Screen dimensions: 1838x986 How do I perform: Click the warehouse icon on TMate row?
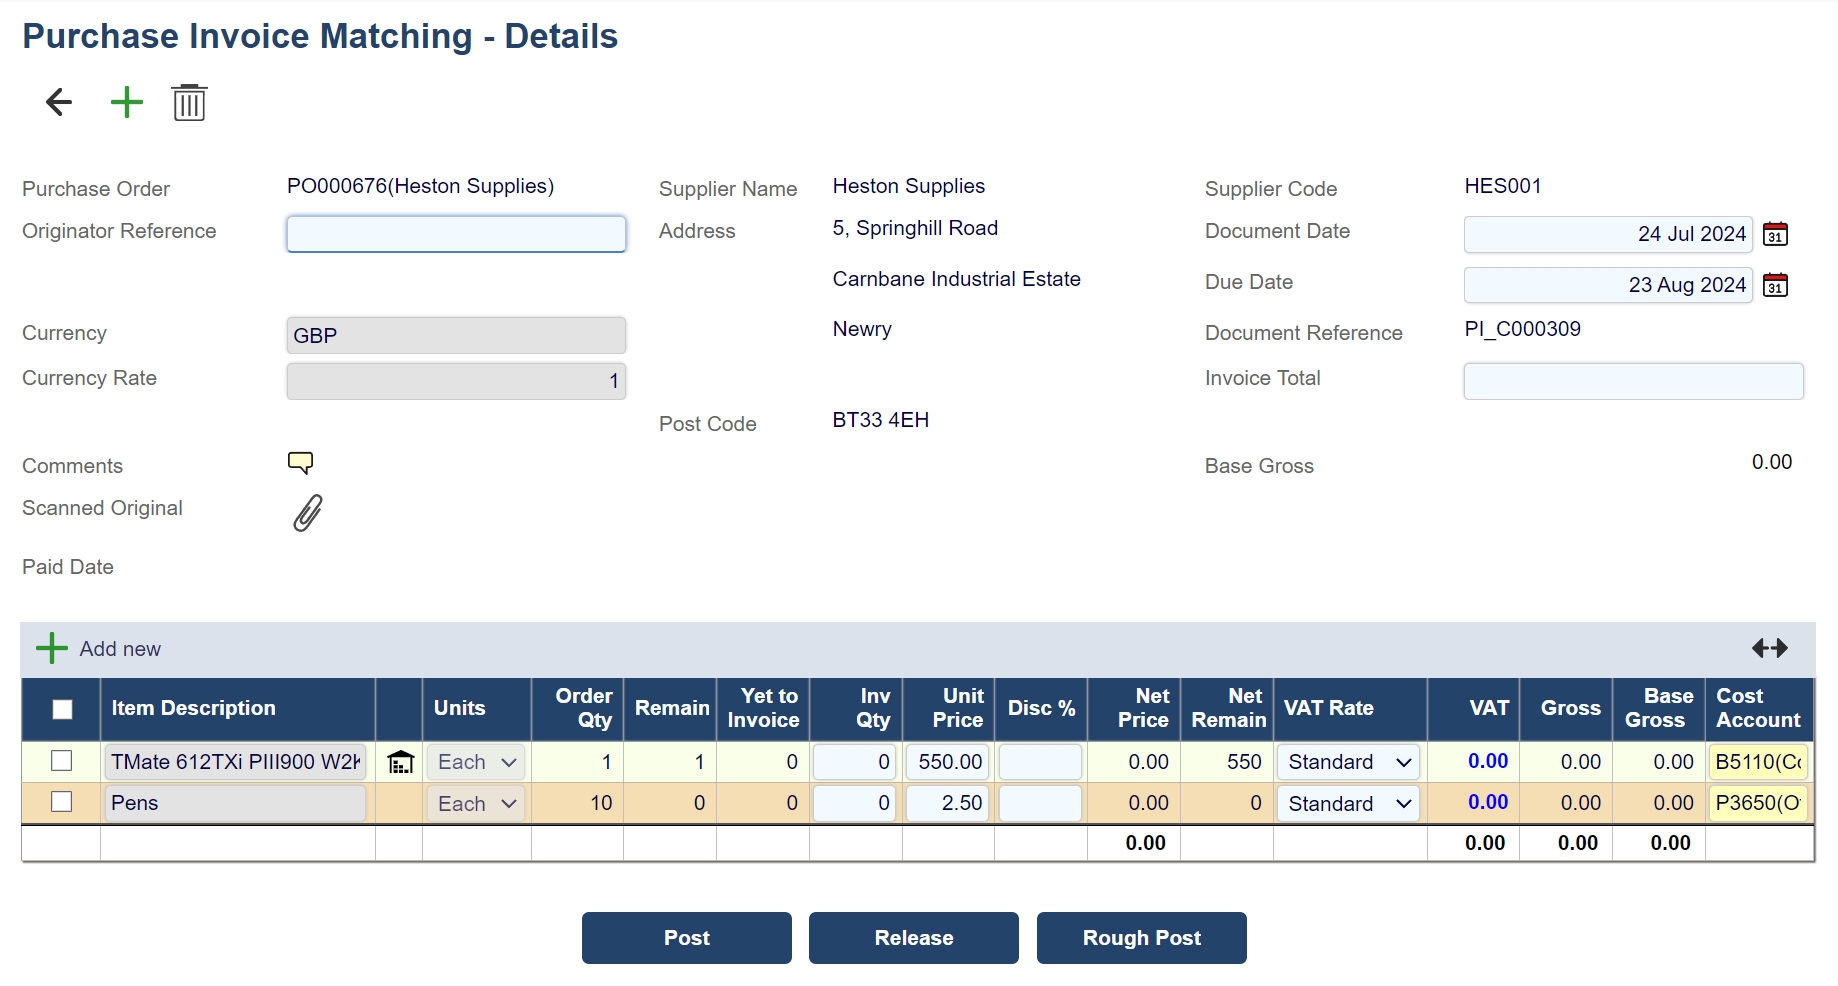click(400, 762)
